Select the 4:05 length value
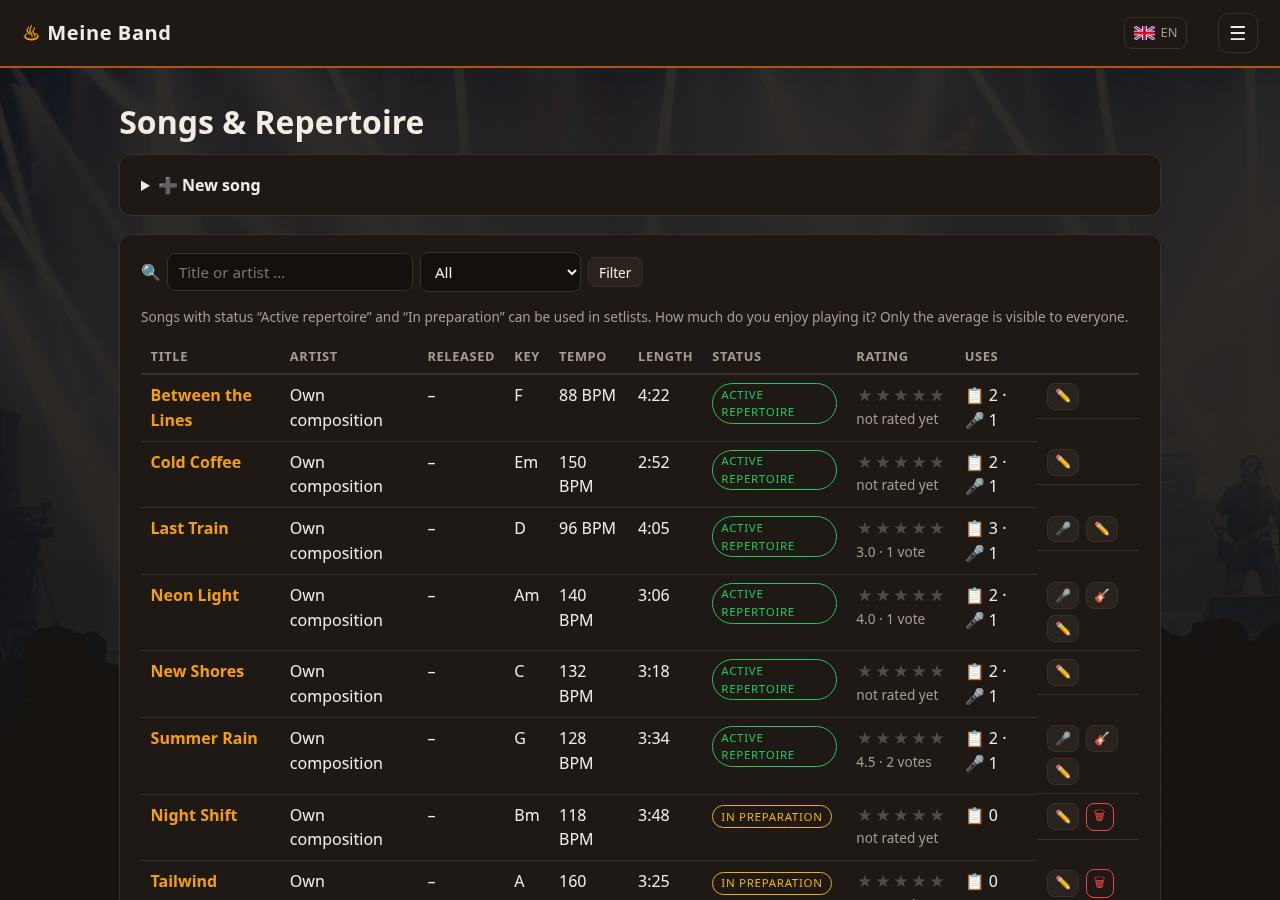This screenshot has height=900, width=1280. 654,528
